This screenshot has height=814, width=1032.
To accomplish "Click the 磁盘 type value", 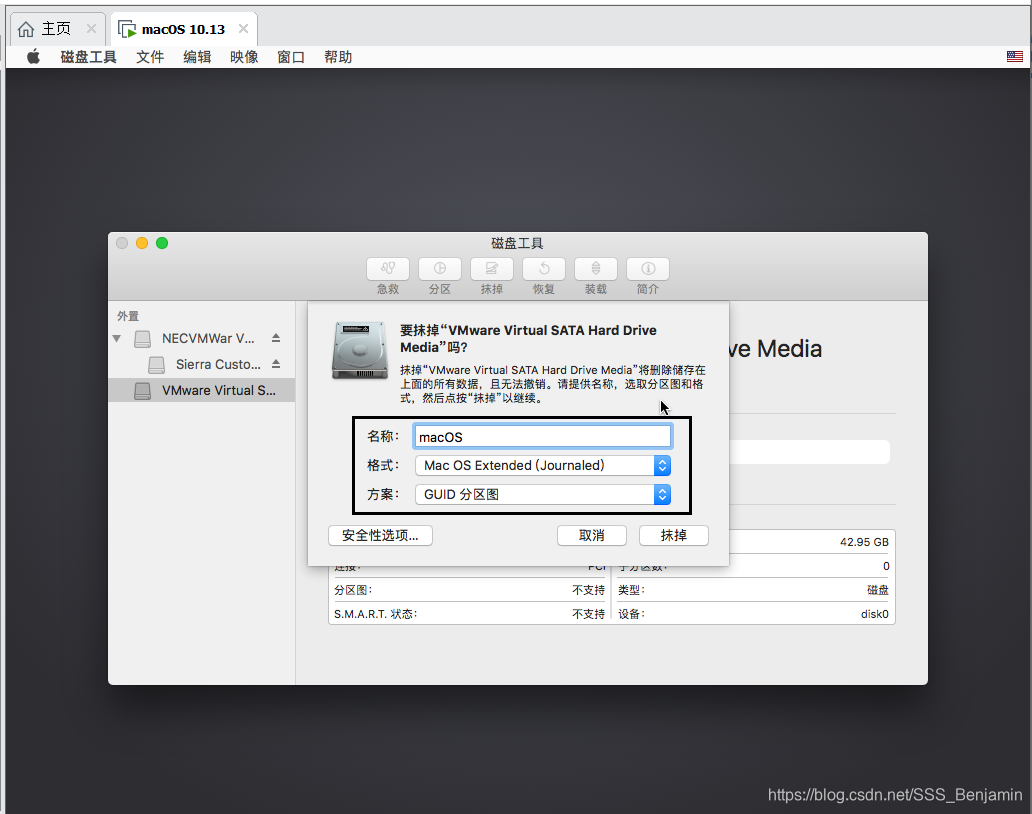I will (878, 590).
